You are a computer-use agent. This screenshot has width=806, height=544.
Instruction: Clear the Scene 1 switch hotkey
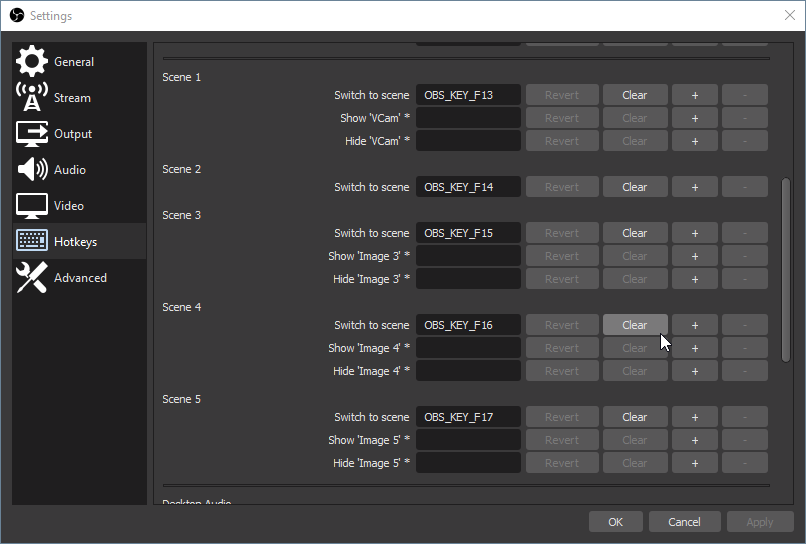tap(635, 95)
